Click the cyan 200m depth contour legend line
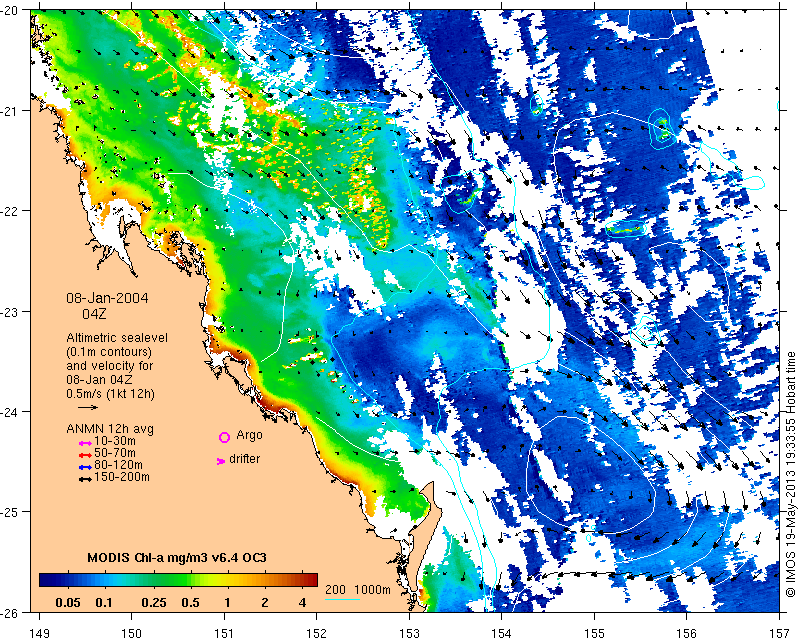The width and height of the screenshot is (800, 640). tap(342, 599)
